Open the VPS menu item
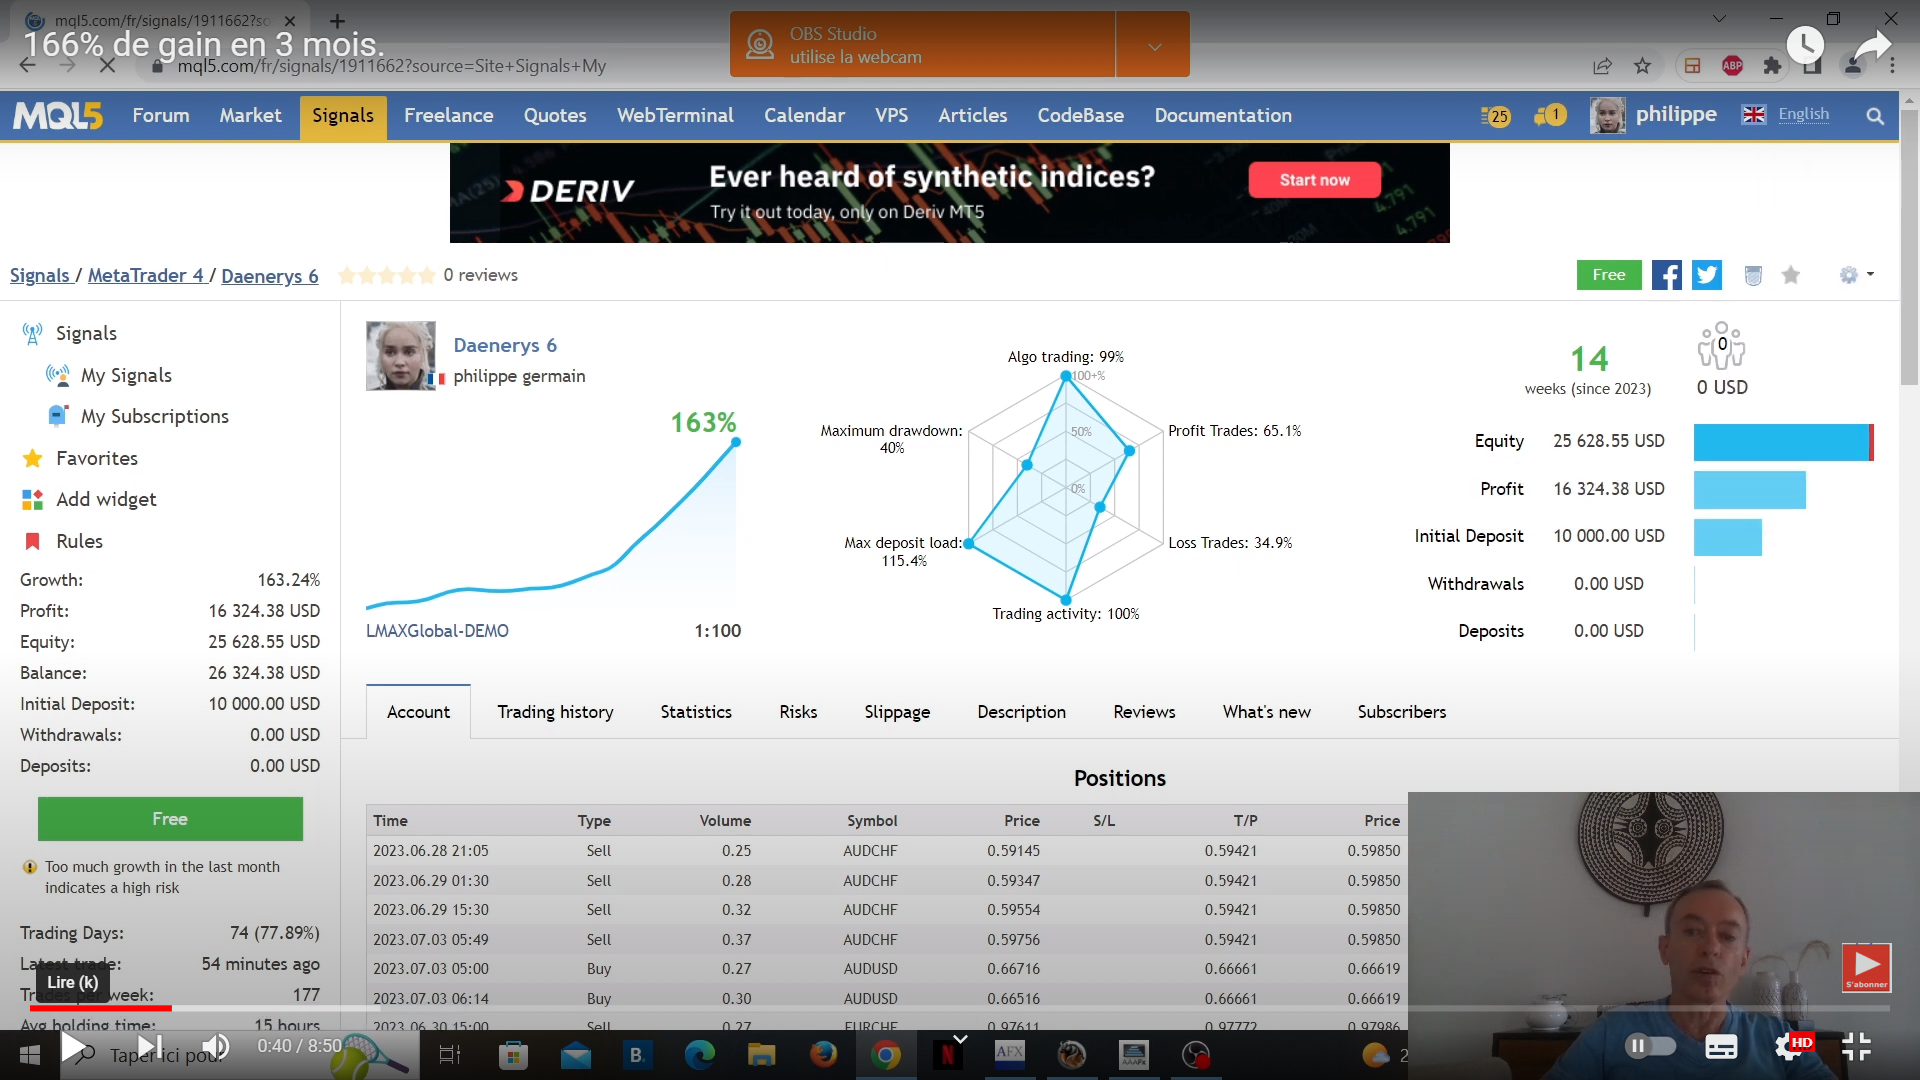Image resolution: width=1920 pixels, height=1080 pixels. pyautogui.click(x=891, y=115)
